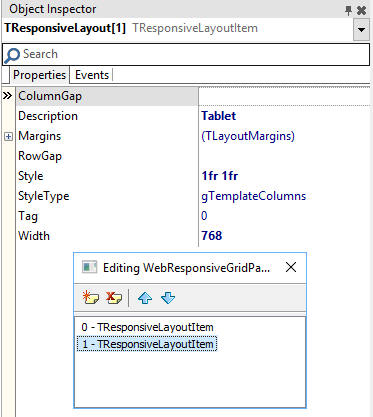The width and height of the screenshot is (373, 417).
Task: Expand the Margins property node
Action: point(8,136)
